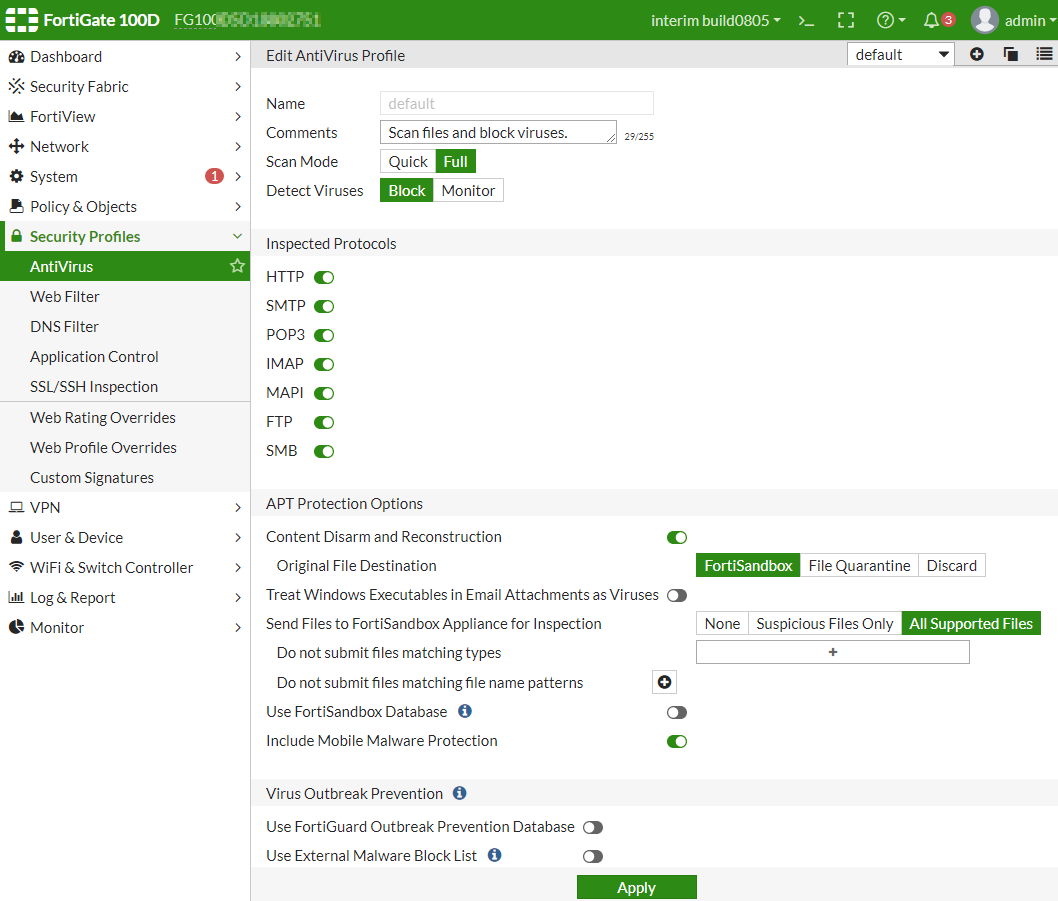Toggle IMAP protocol inspection
The width and height of the screenshot is (1058, 901).
tap(324, 364)
